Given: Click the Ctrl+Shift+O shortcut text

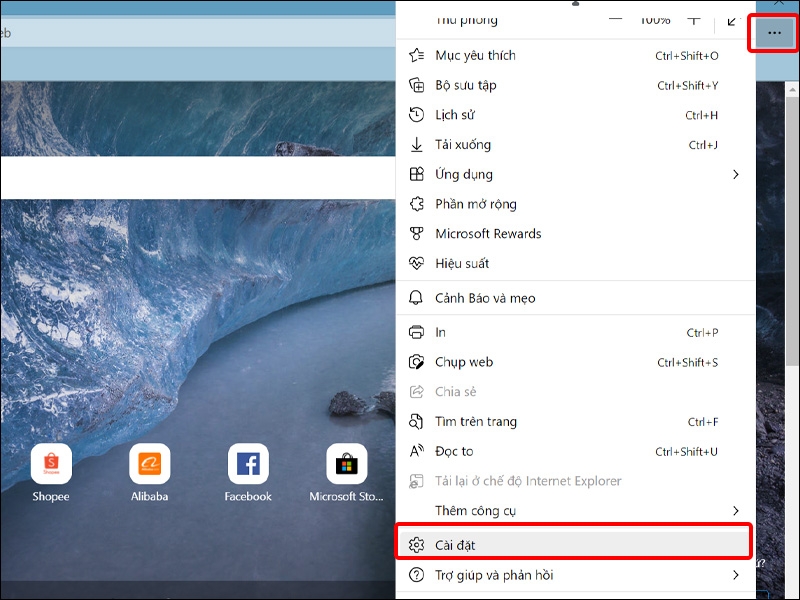Looking at the screenshot, I should point(687,56).
